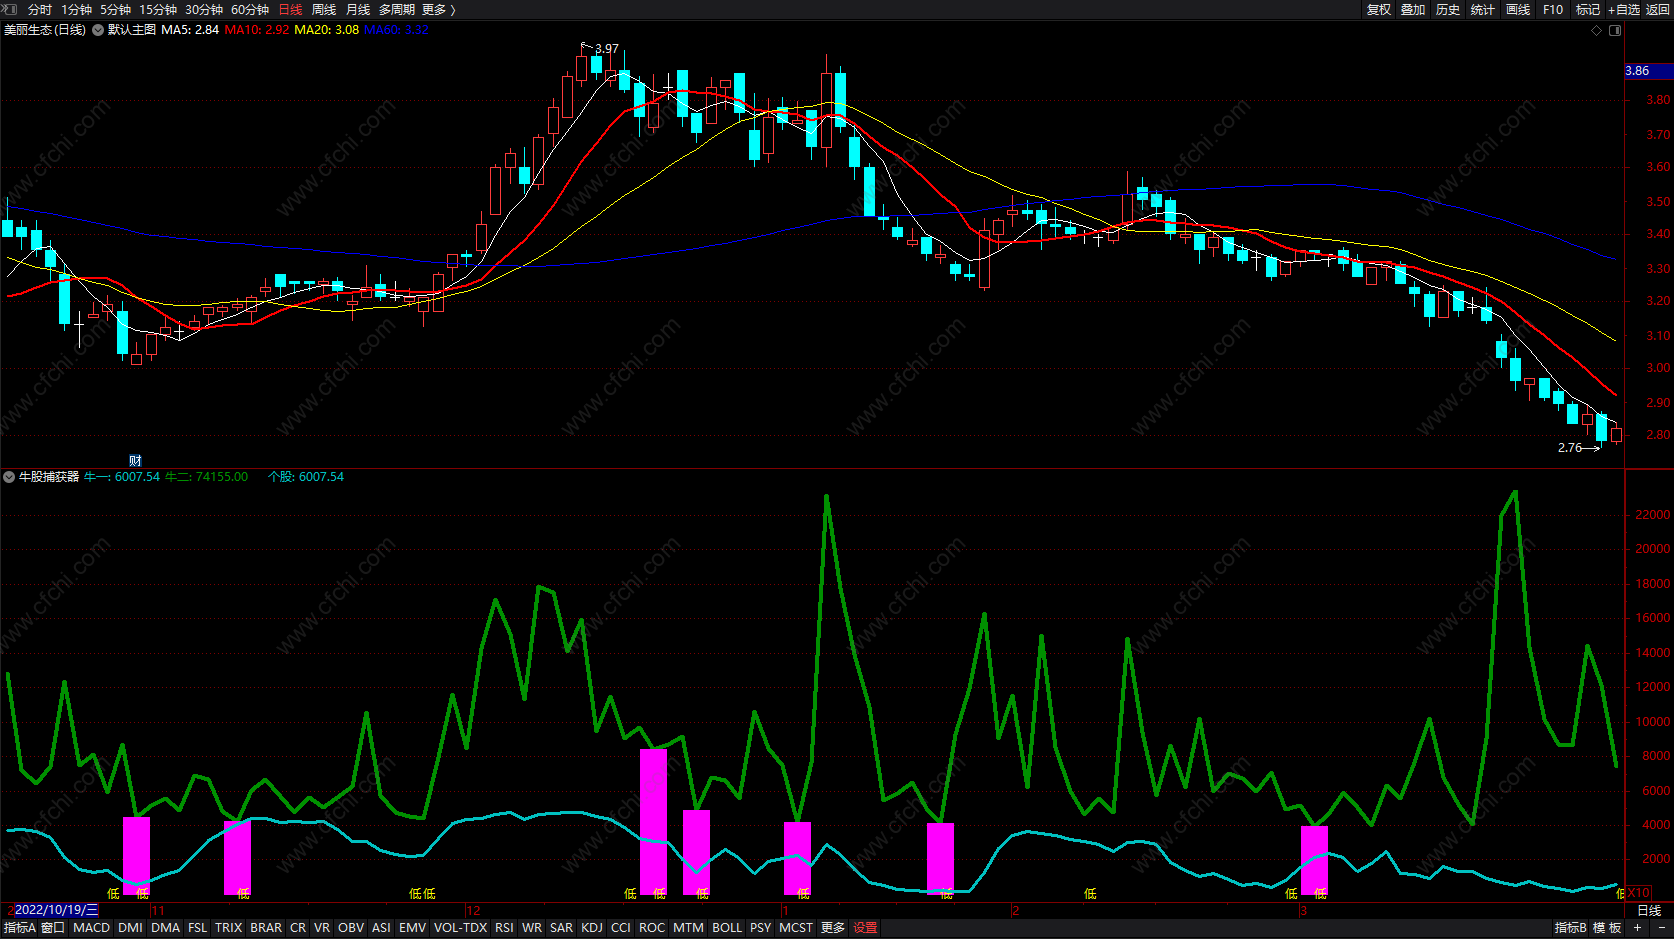
Task: Open indicator 设置 settings
Action: (x=865, y=928)
